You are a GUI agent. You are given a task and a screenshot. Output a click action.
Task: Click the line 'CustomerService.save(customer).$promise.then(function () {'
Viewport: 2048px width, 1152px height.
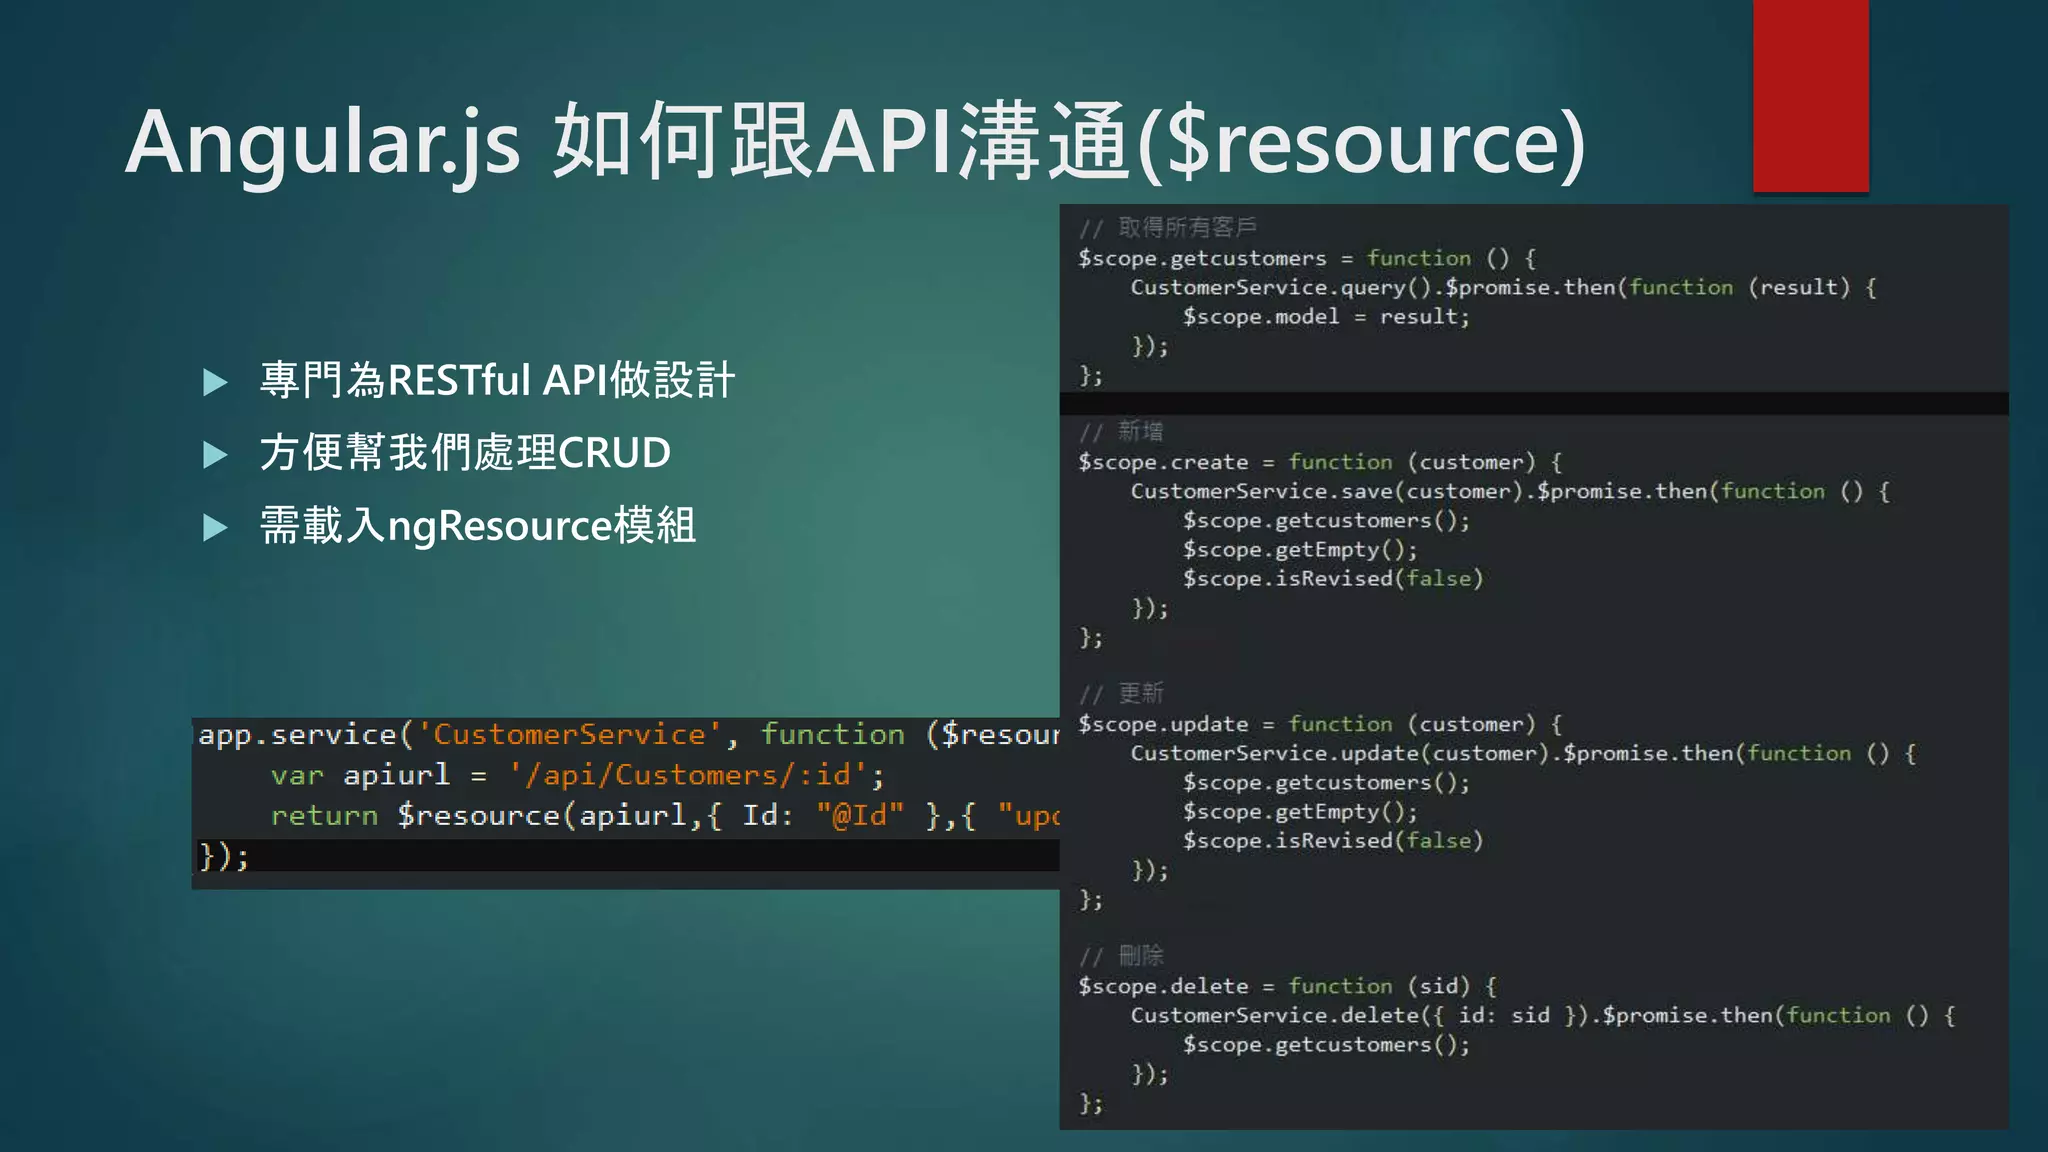point(1510,492)
